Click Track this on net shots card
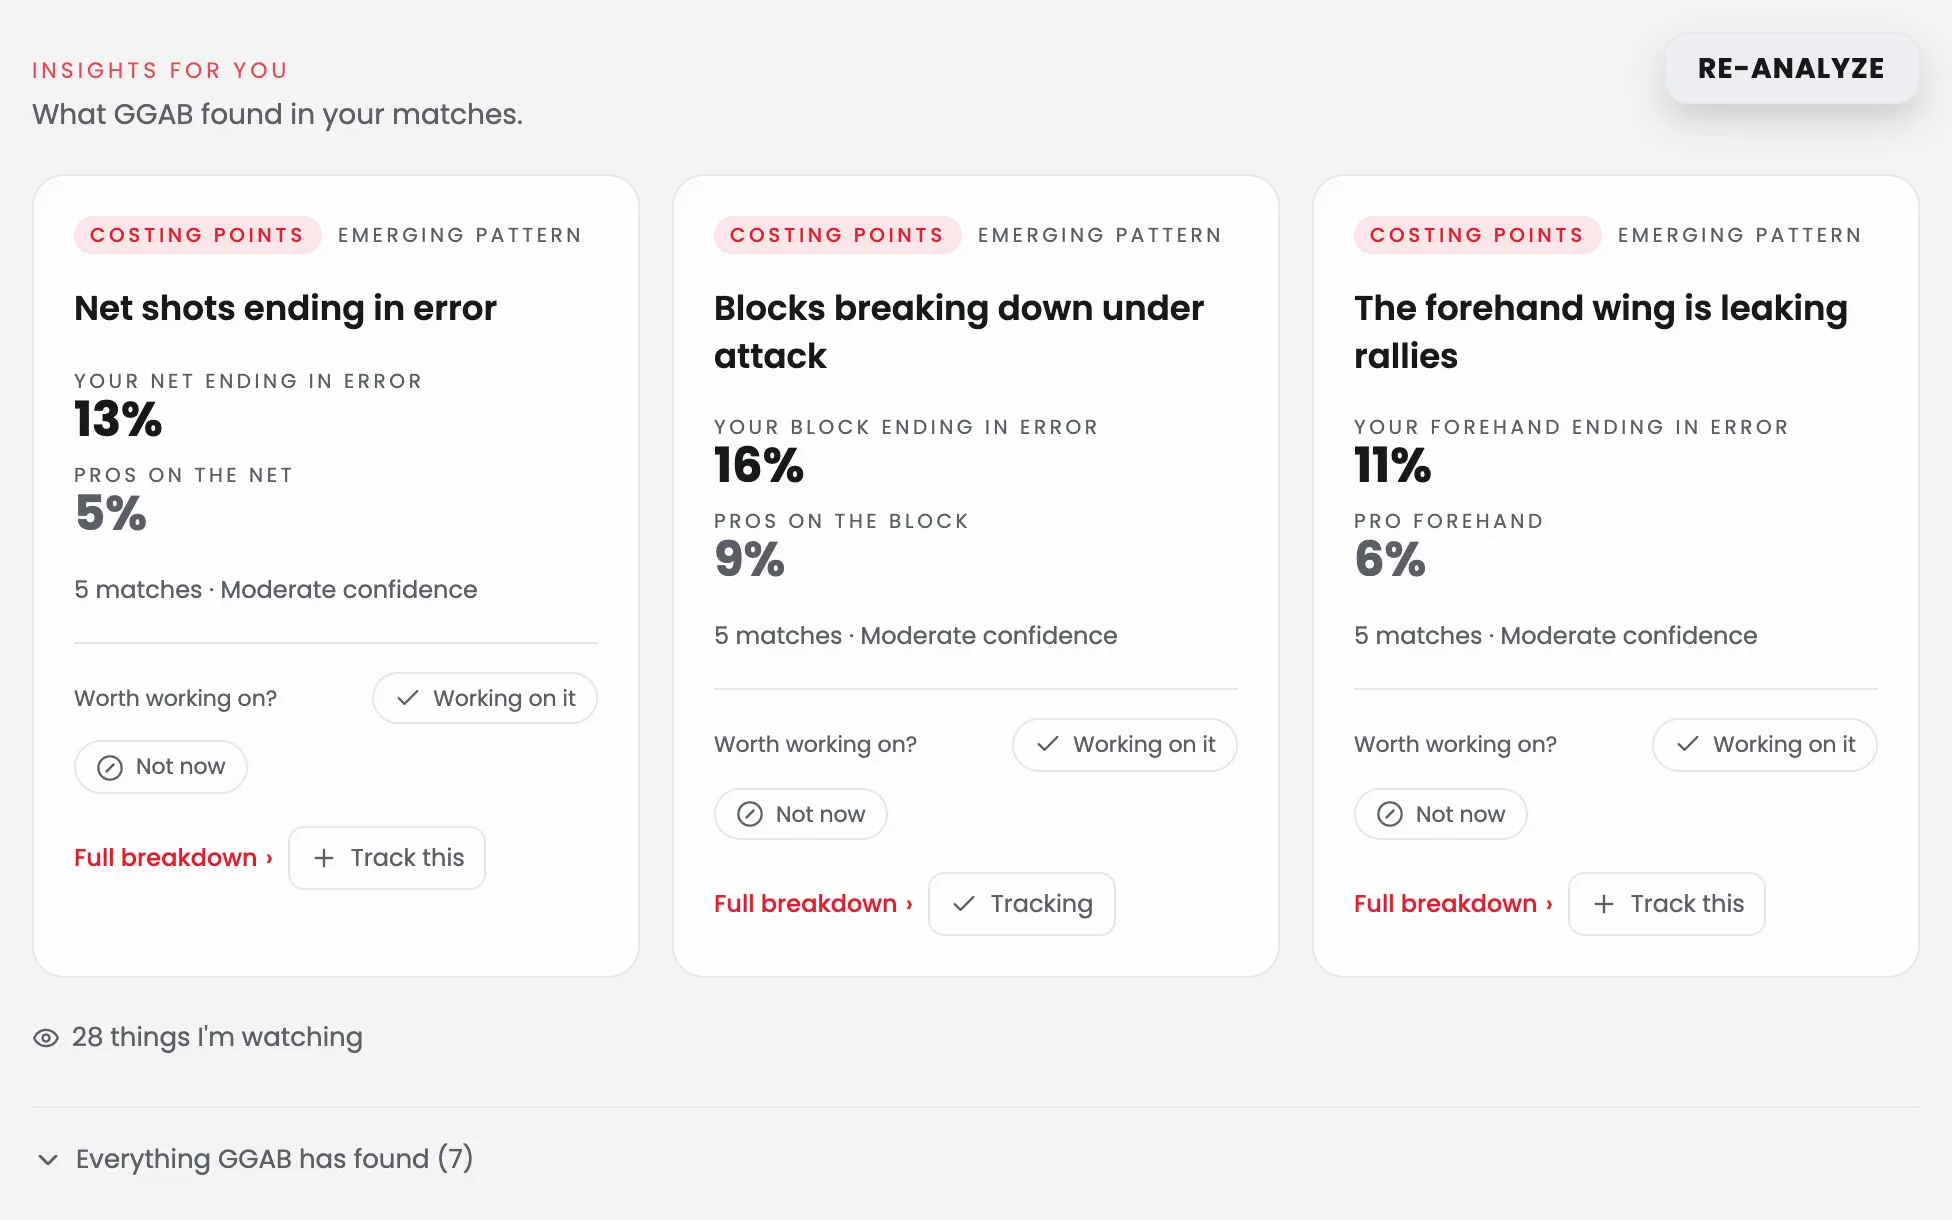 point(387,858)
